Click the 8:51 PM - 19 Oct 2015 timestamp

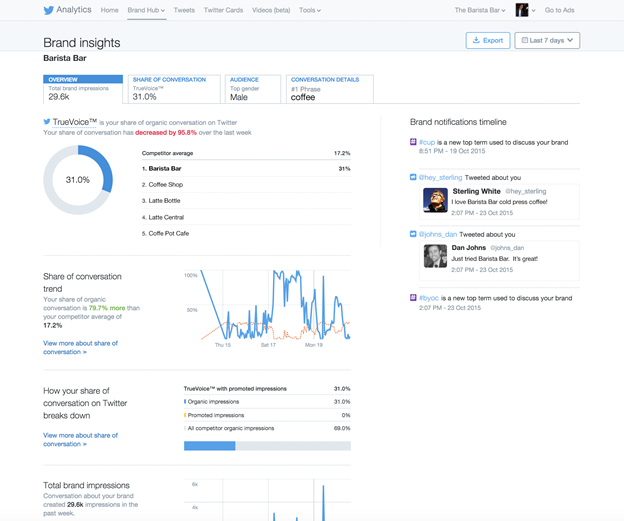pos(452,151)
